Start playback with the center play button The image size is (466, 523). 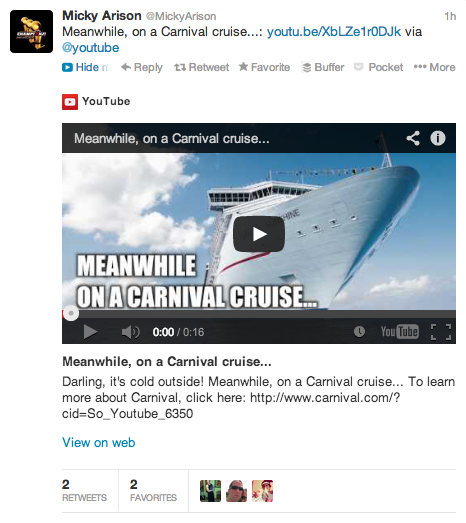pyautogui.click(x=259, y=234)
